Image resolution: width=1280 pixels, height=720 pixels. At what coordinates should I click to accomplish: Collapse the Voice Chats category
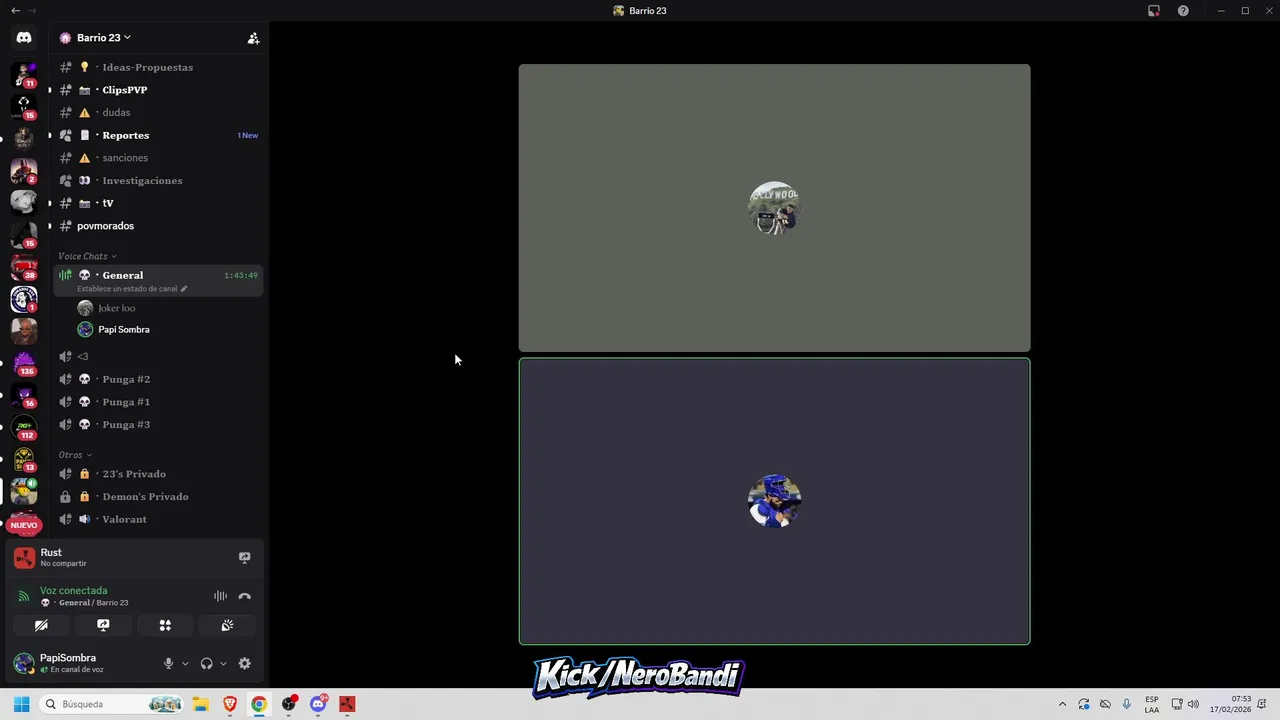(87, 256)
